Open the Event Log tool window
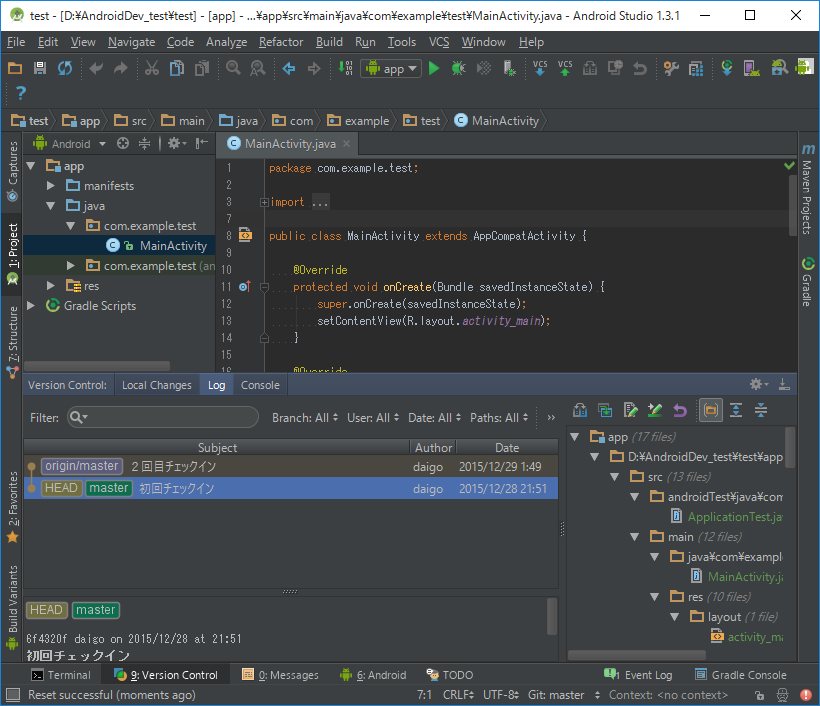The image size is (820, 706). tap(638, 675)
